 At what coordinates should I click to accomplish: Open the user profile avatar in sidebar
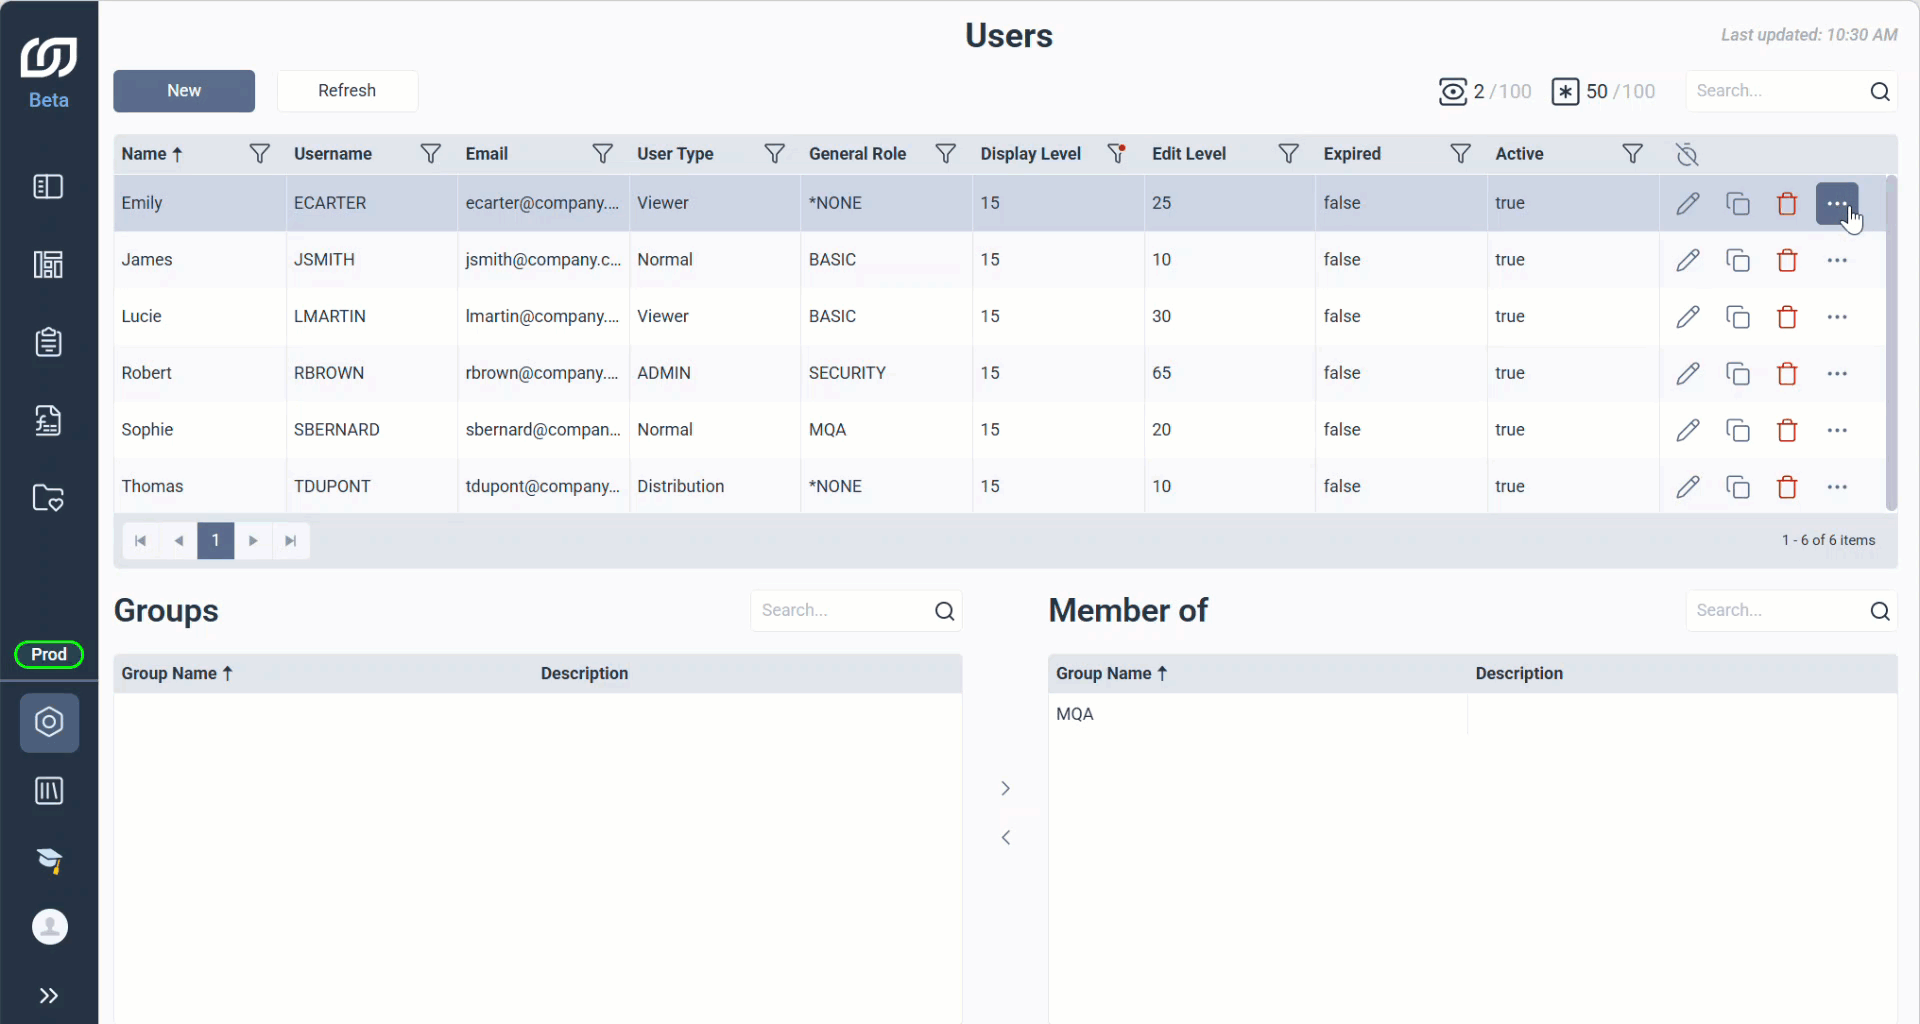click(49, 927)
